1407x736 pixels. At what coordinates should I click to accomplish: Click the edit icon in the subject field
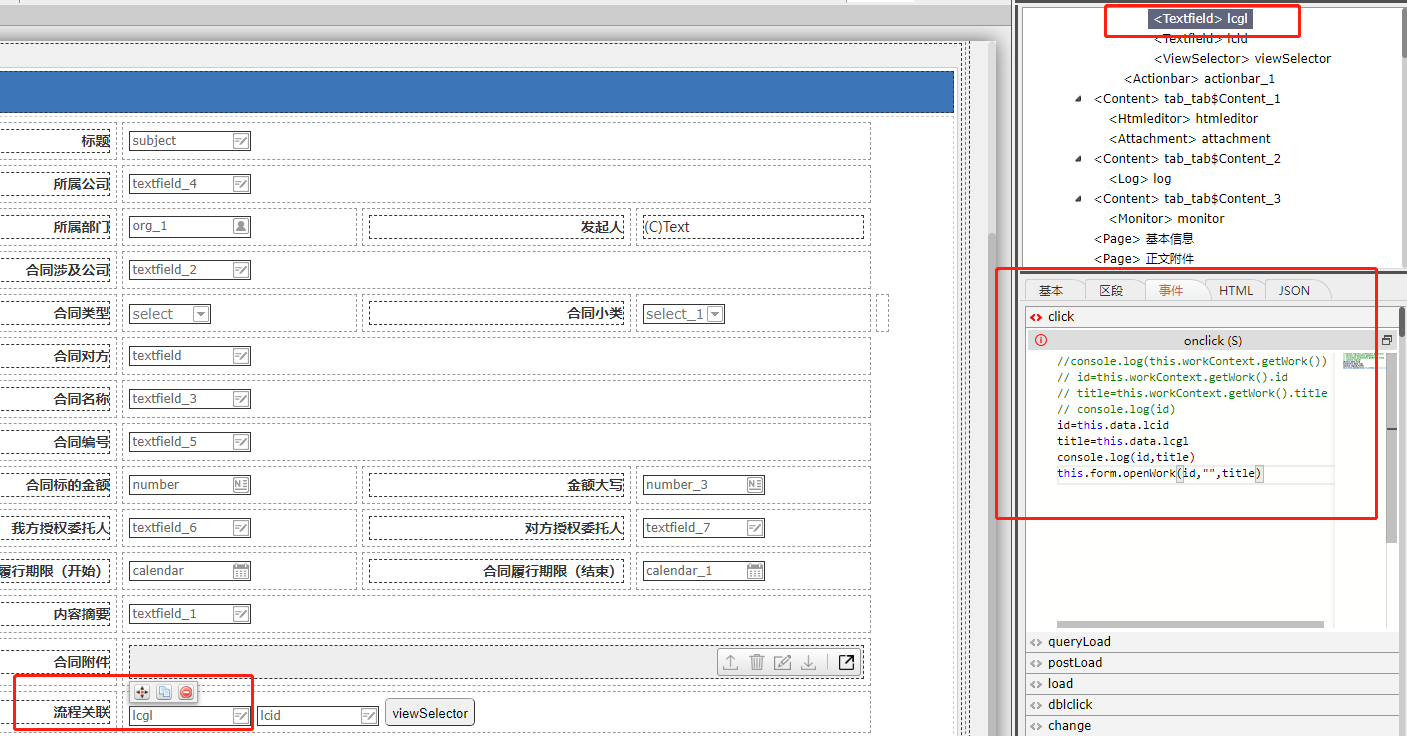[240, 141]
